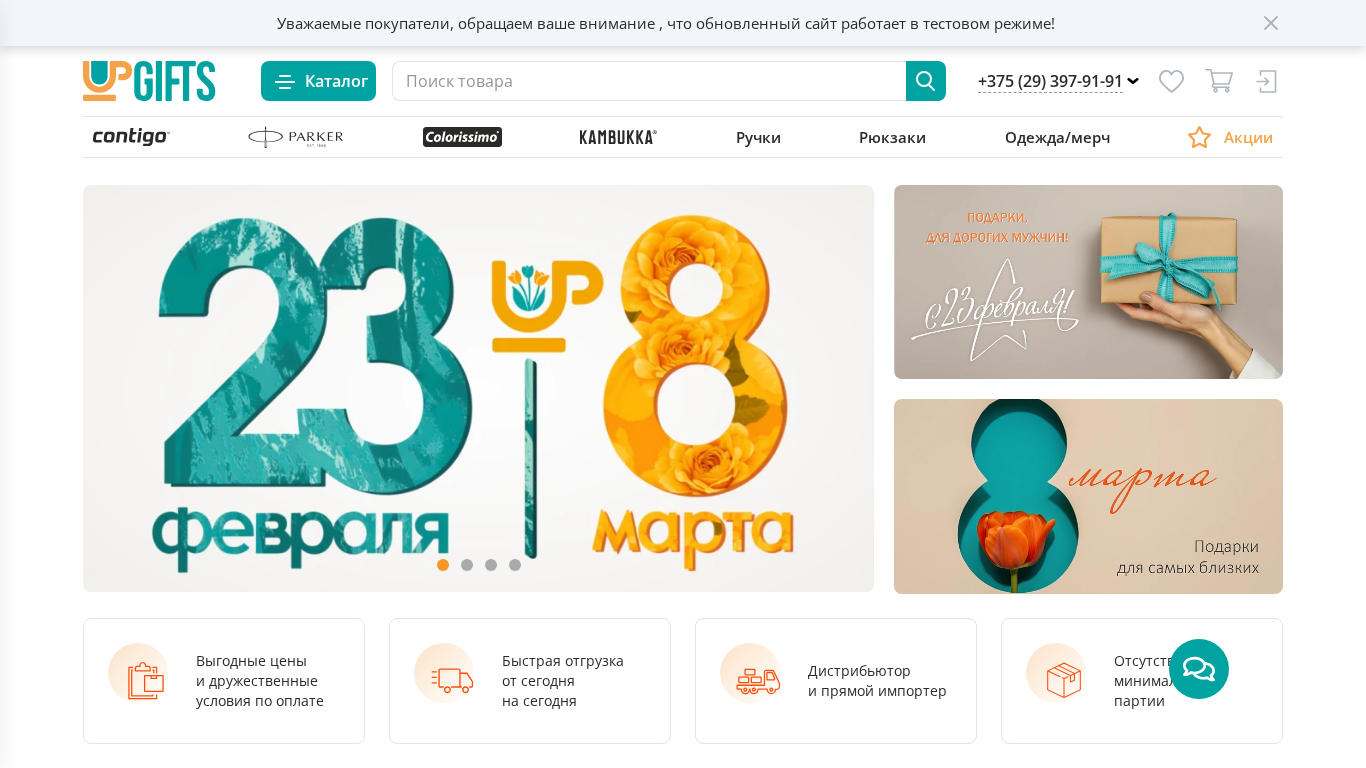Select the second carousel slide dot
Image resolution: width=1366 pixels, height=768 pixels.
click(467, 565)
